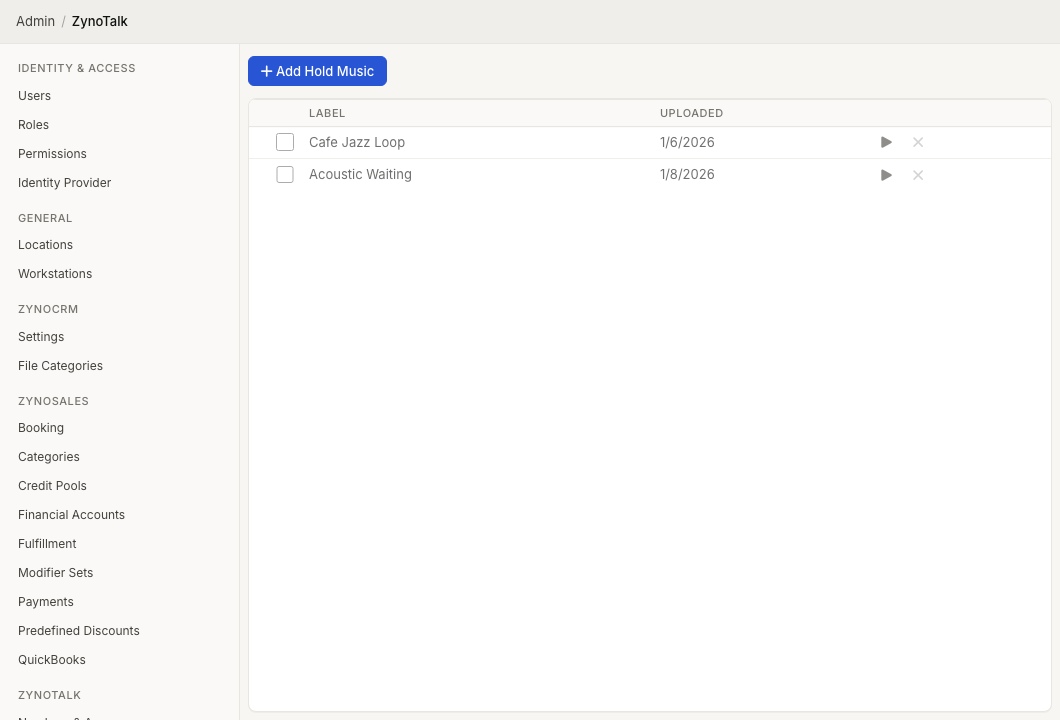Select the Acoustic Waiting label

[360, 174]
